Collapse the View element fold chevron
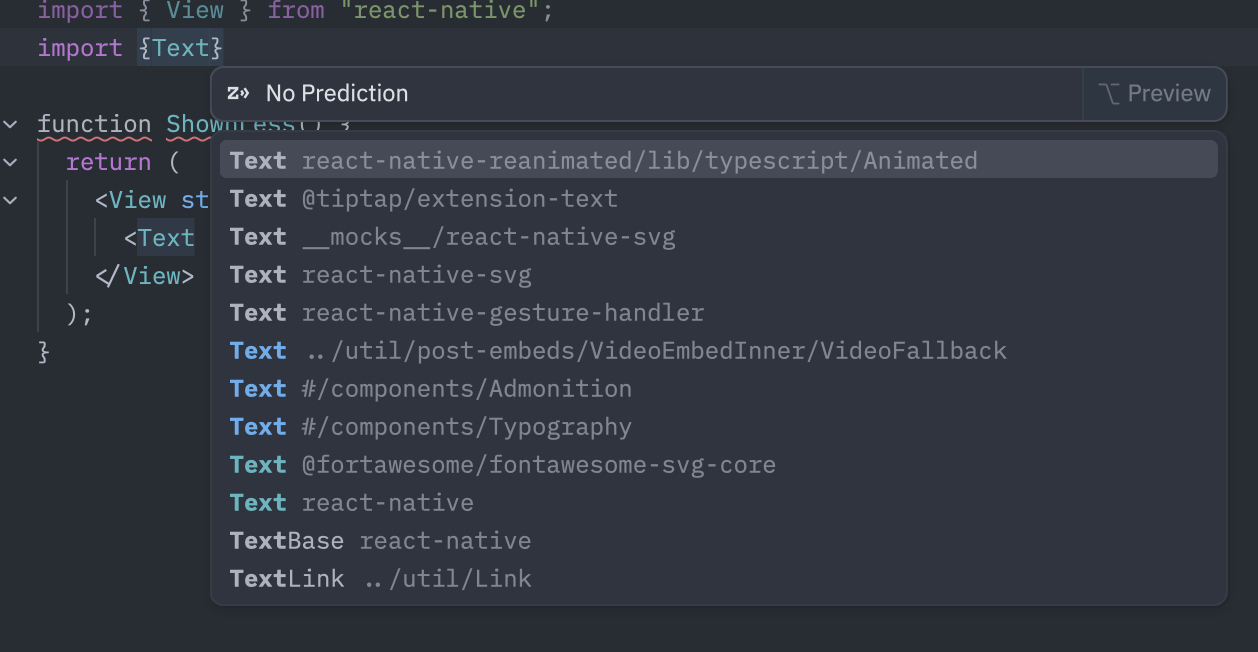1258x652 pixels. [11, 200]
